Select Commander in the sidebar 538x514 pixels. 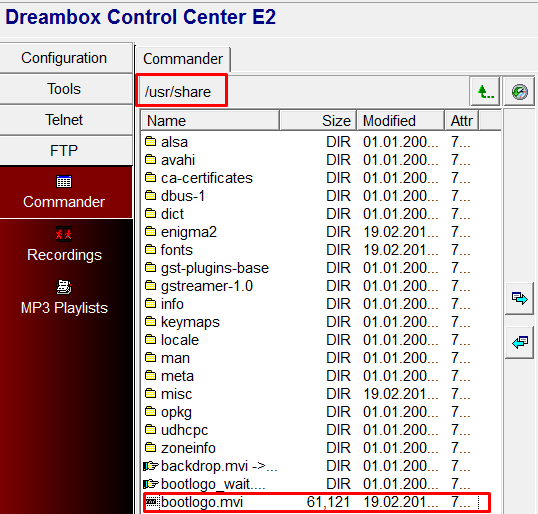(66, 192)
